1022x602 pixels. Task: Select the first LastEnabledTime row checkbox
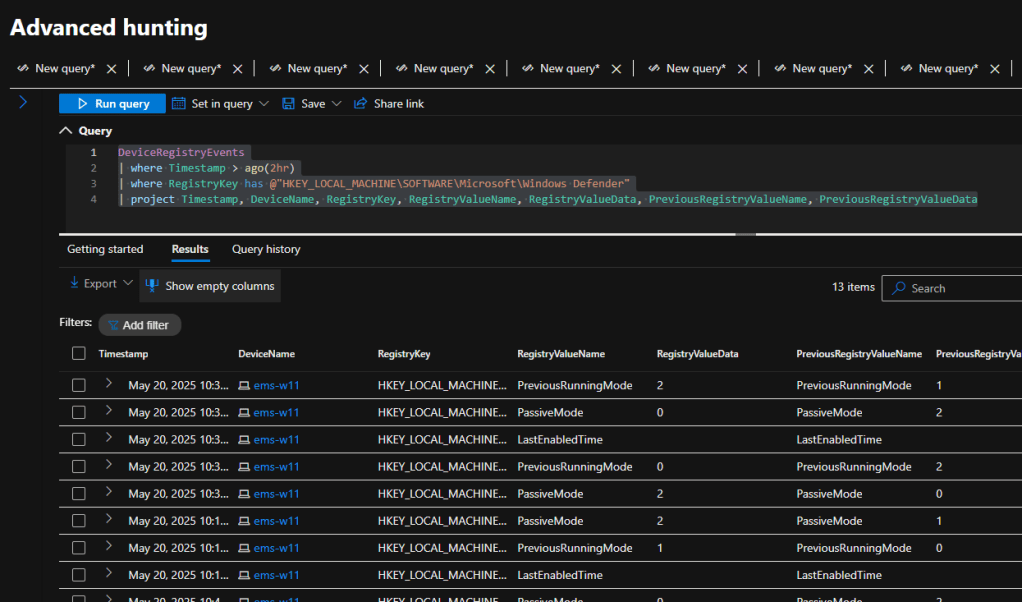(79, 439)
